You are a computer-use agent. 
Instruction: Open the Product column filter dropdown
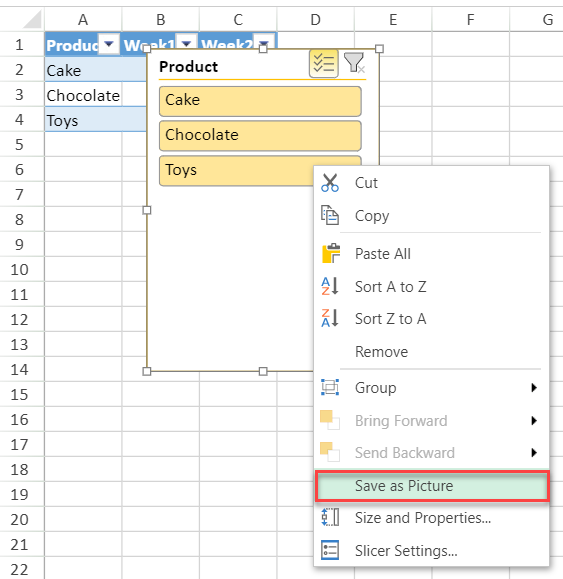tap(109, 44)
